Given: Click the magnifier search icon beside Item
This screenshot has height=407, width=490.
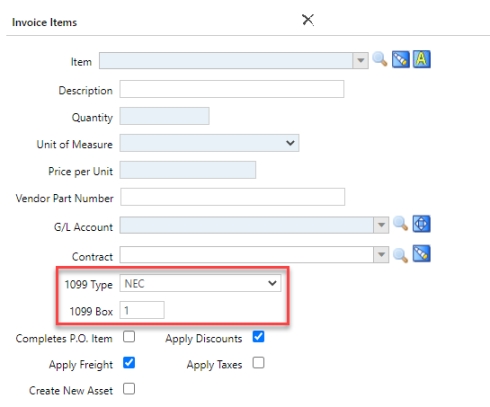Looking at the screenshot, I should pyautogui.click(x=380, y=59).
